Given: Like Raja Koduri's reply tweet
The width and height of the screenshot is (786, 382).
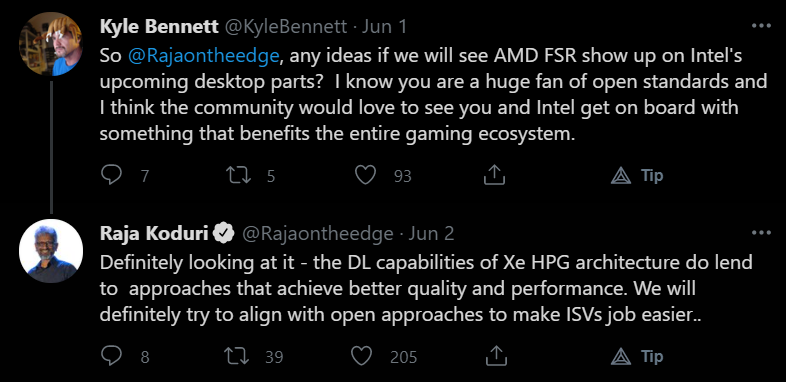Looking at the screenshot, I should [361, 356].
